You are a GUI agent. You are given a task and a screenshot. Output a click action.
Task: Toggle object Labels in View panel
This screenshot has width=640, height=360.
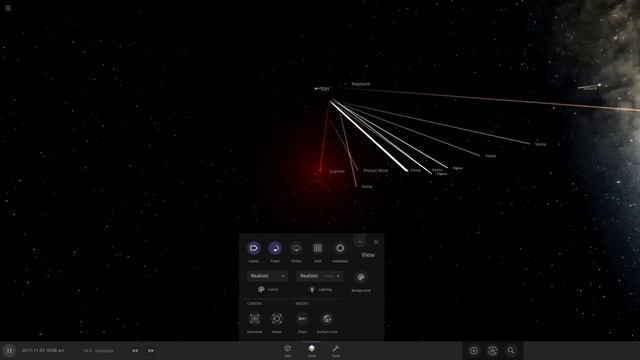[253, 248]
